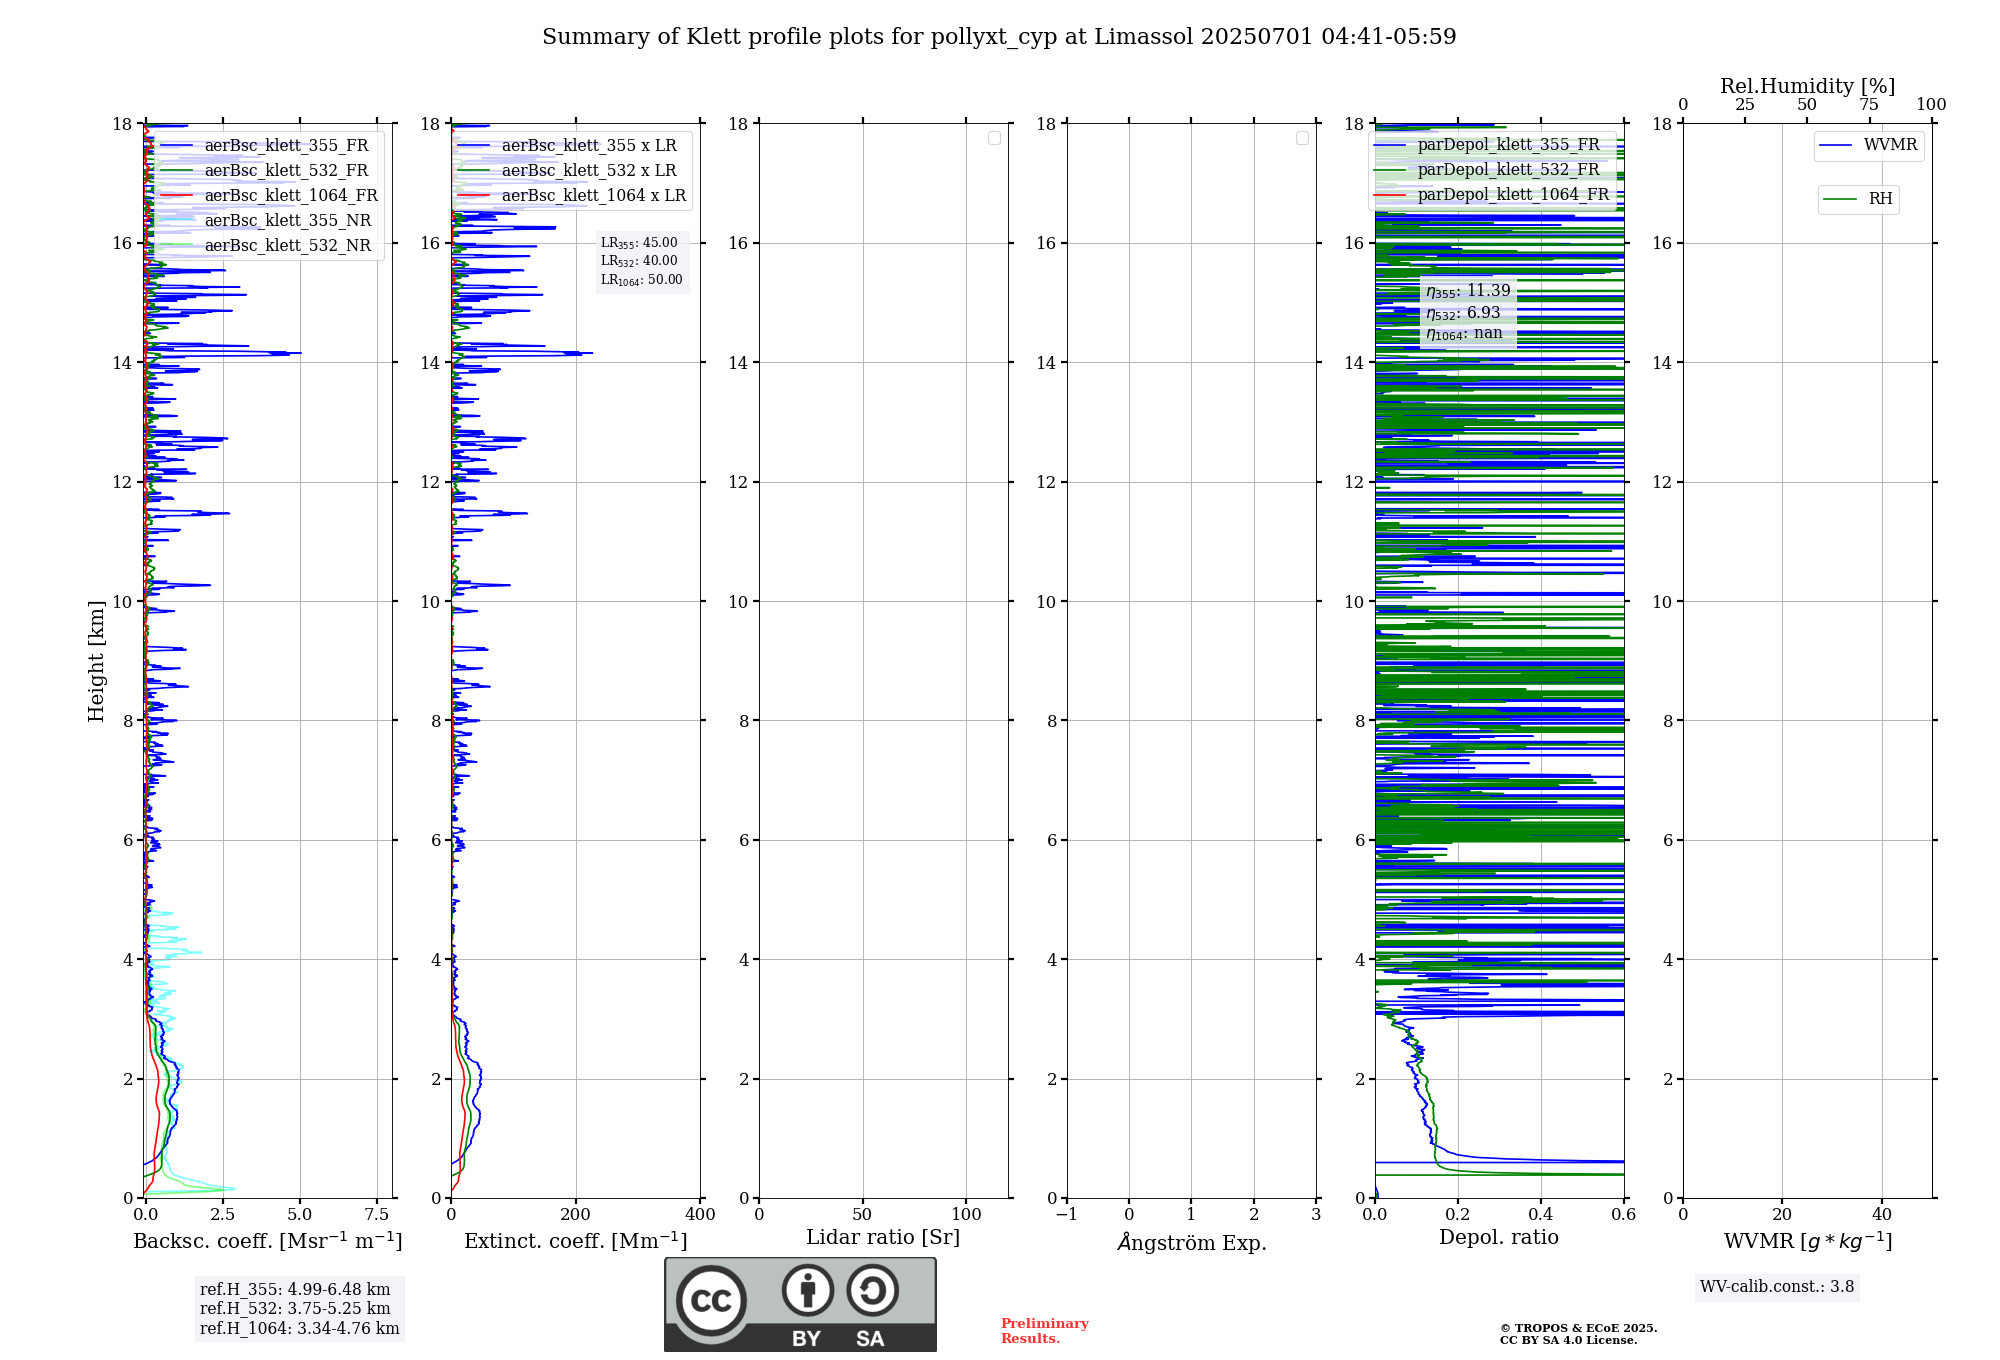Click the red Preliminary Results notice

[1045, 1331]
